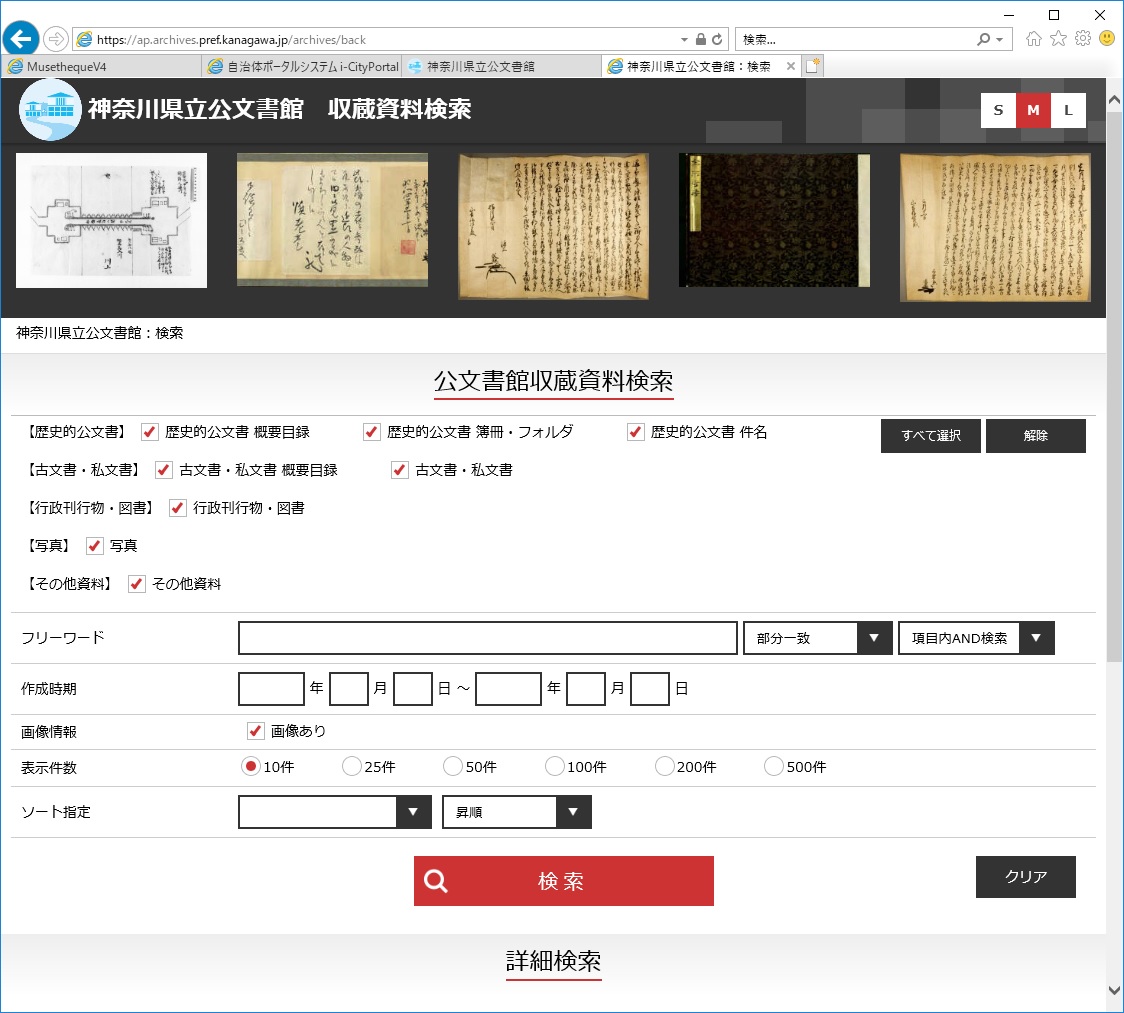Select the 200件 display count radio
The image size is (1124, 1013).
[665, 766]
